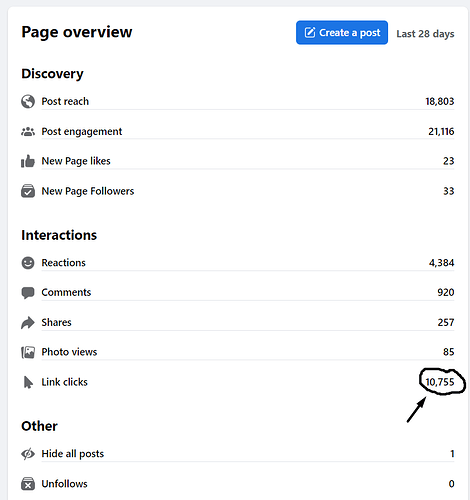Select the Hide all posts label
The width and height of the screenshot is (470, 500).
pyautogui.click(x=73, y=454)
